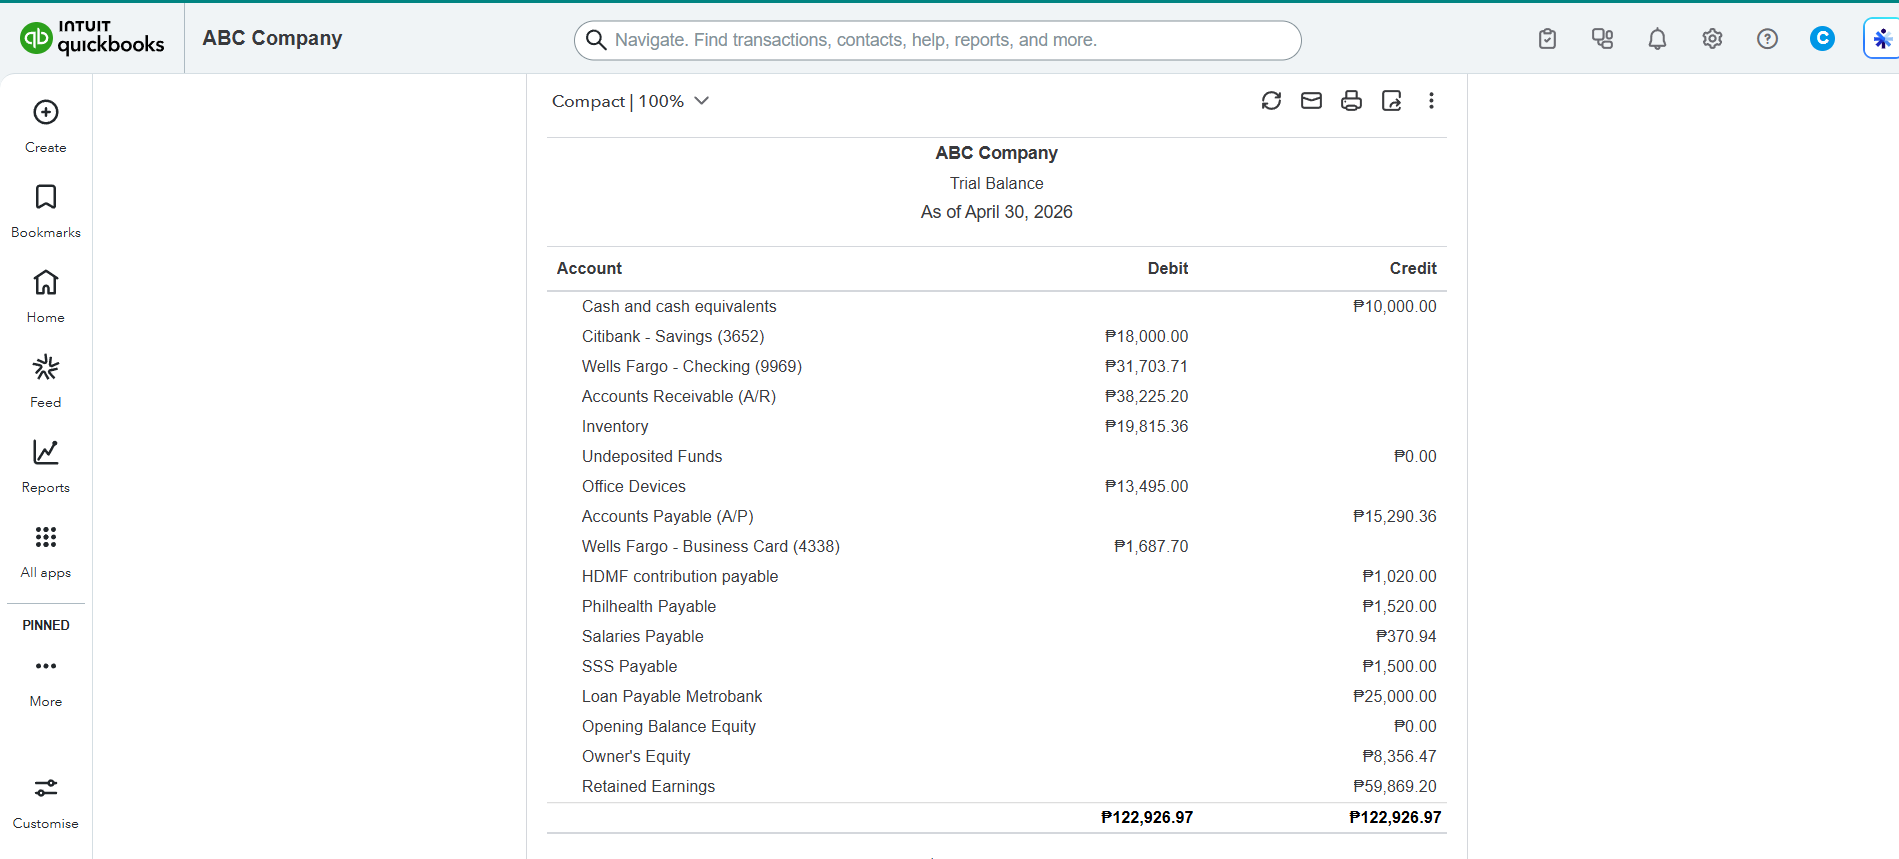Click the ABC Company name in header

point(272,38)
